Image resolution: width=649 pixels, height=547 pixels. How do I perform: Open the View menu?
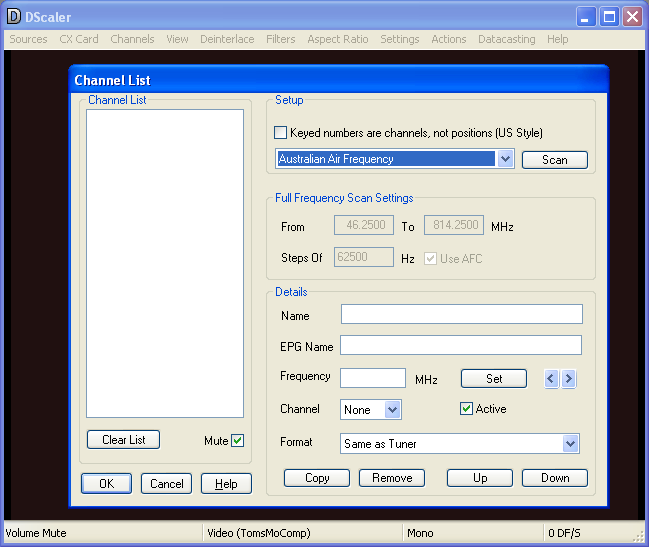point(177,39)
